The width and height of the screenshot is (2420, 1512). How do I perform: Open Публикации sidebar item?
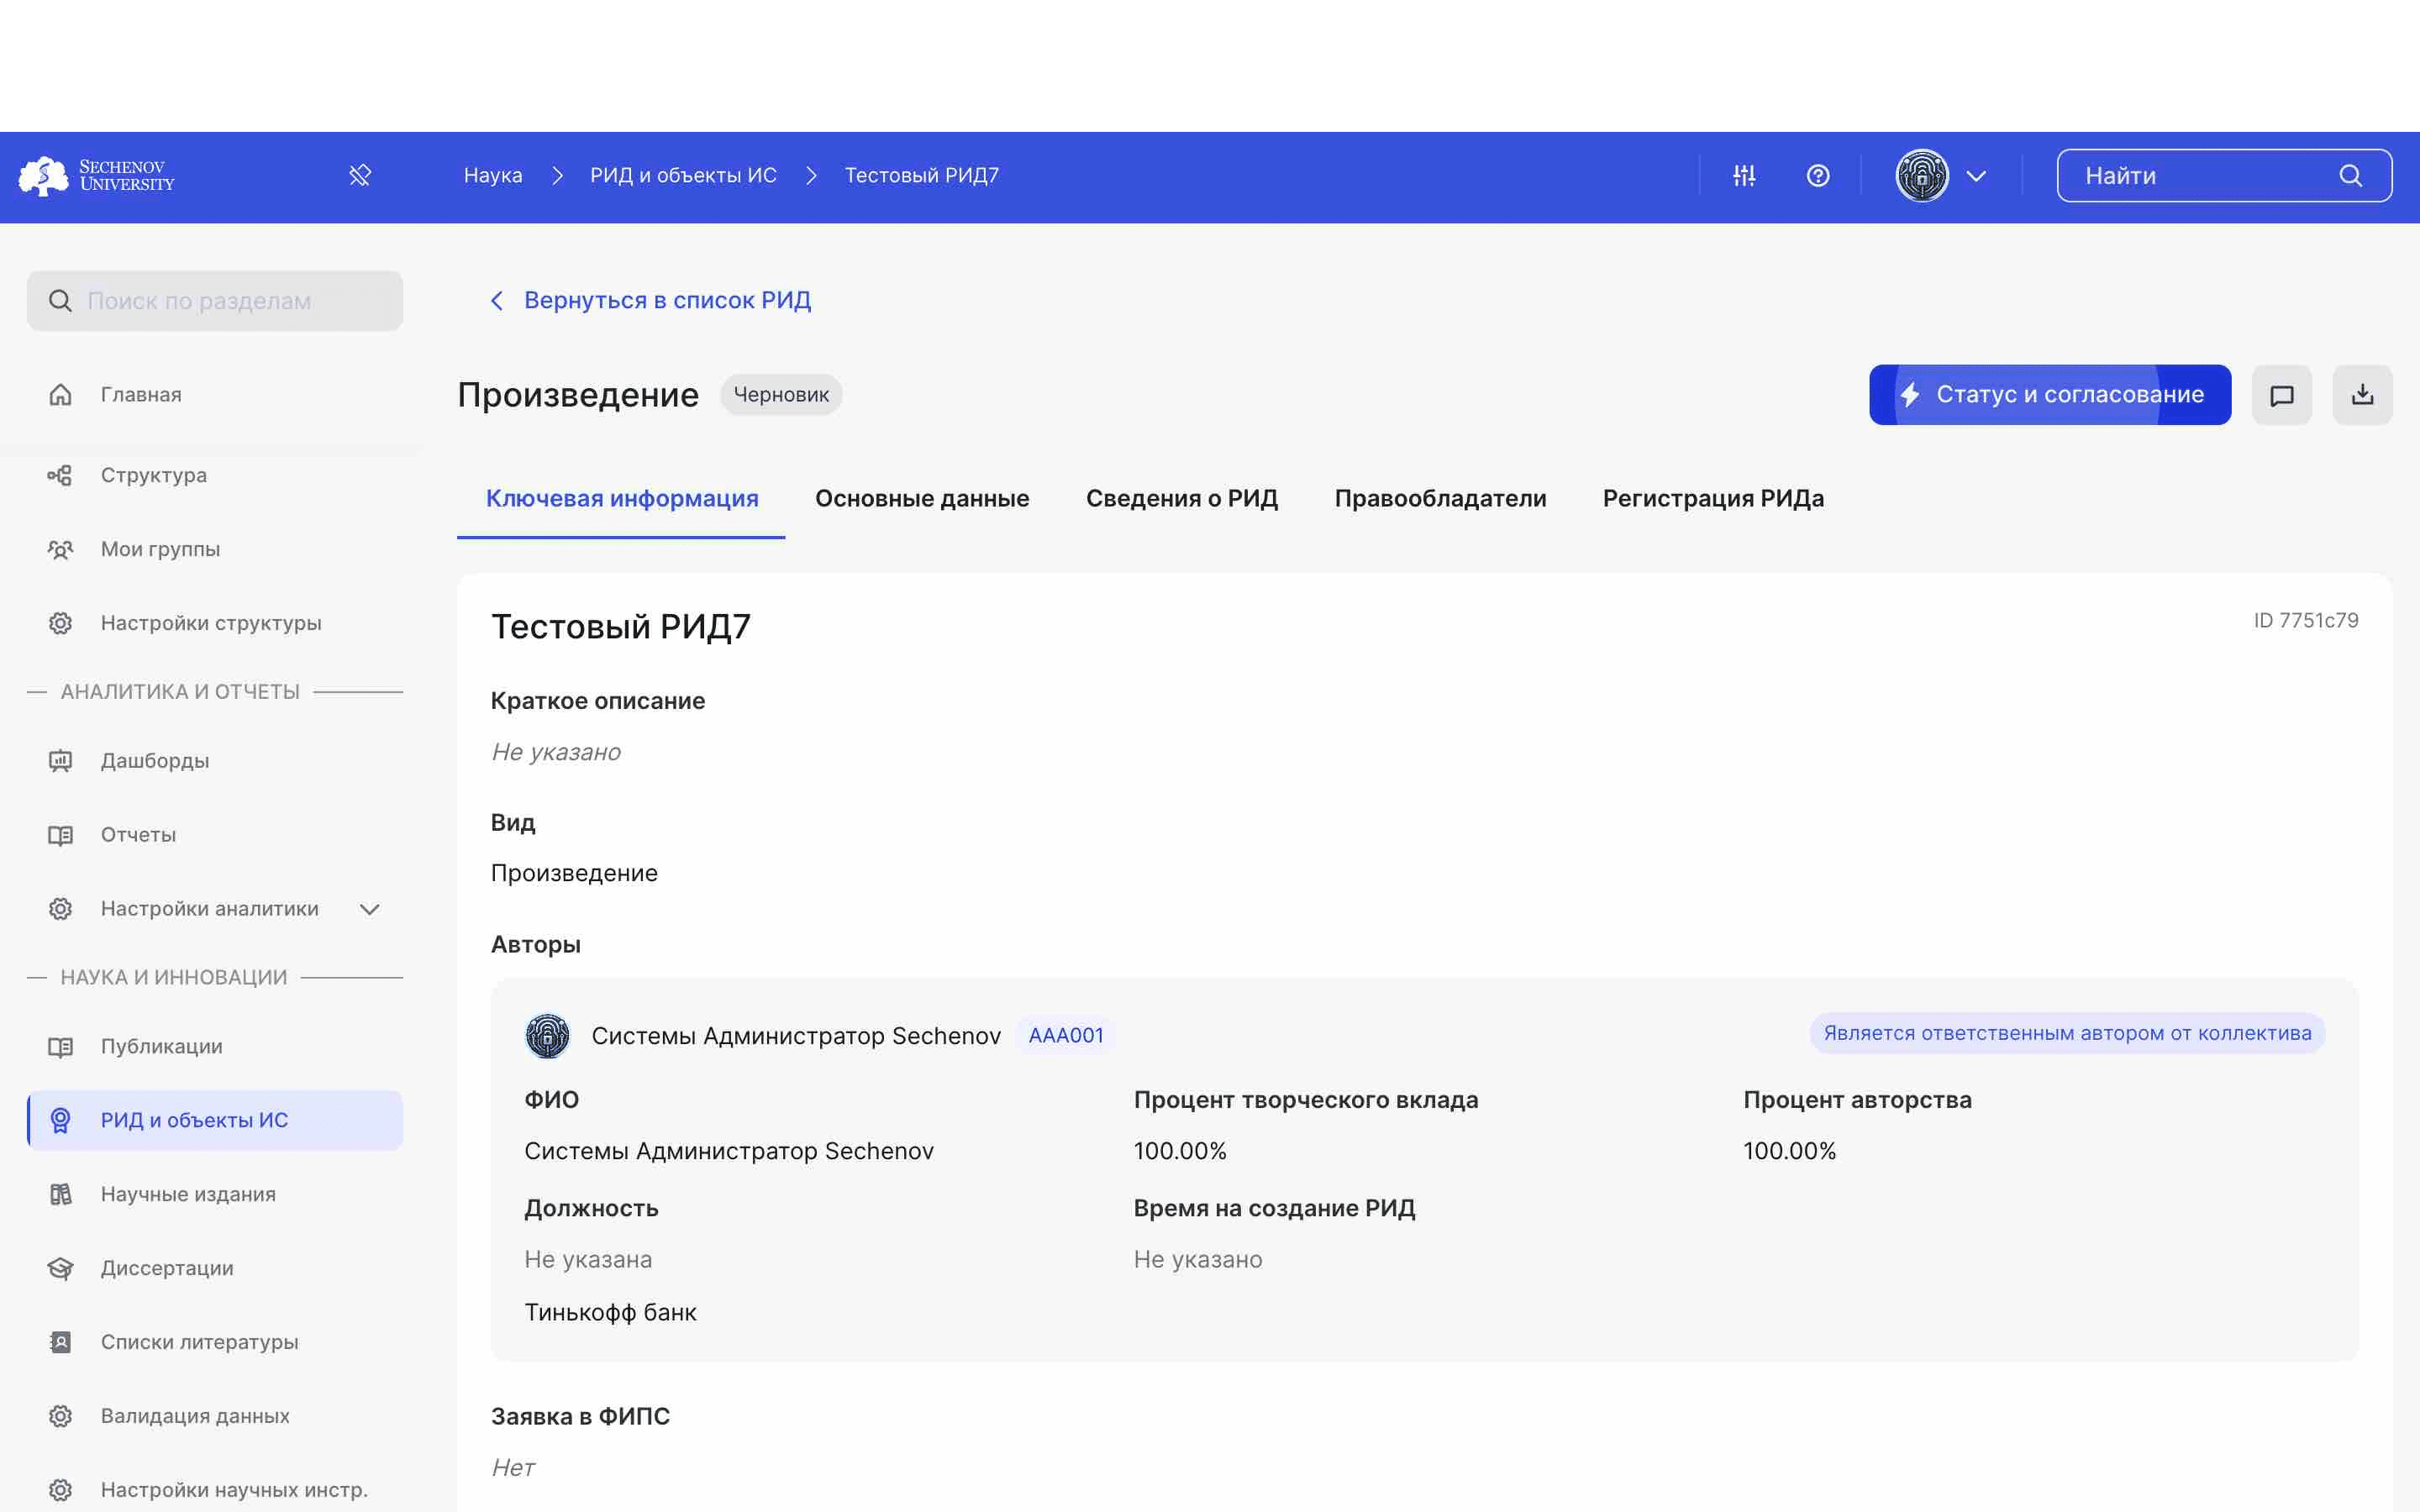215,1047
